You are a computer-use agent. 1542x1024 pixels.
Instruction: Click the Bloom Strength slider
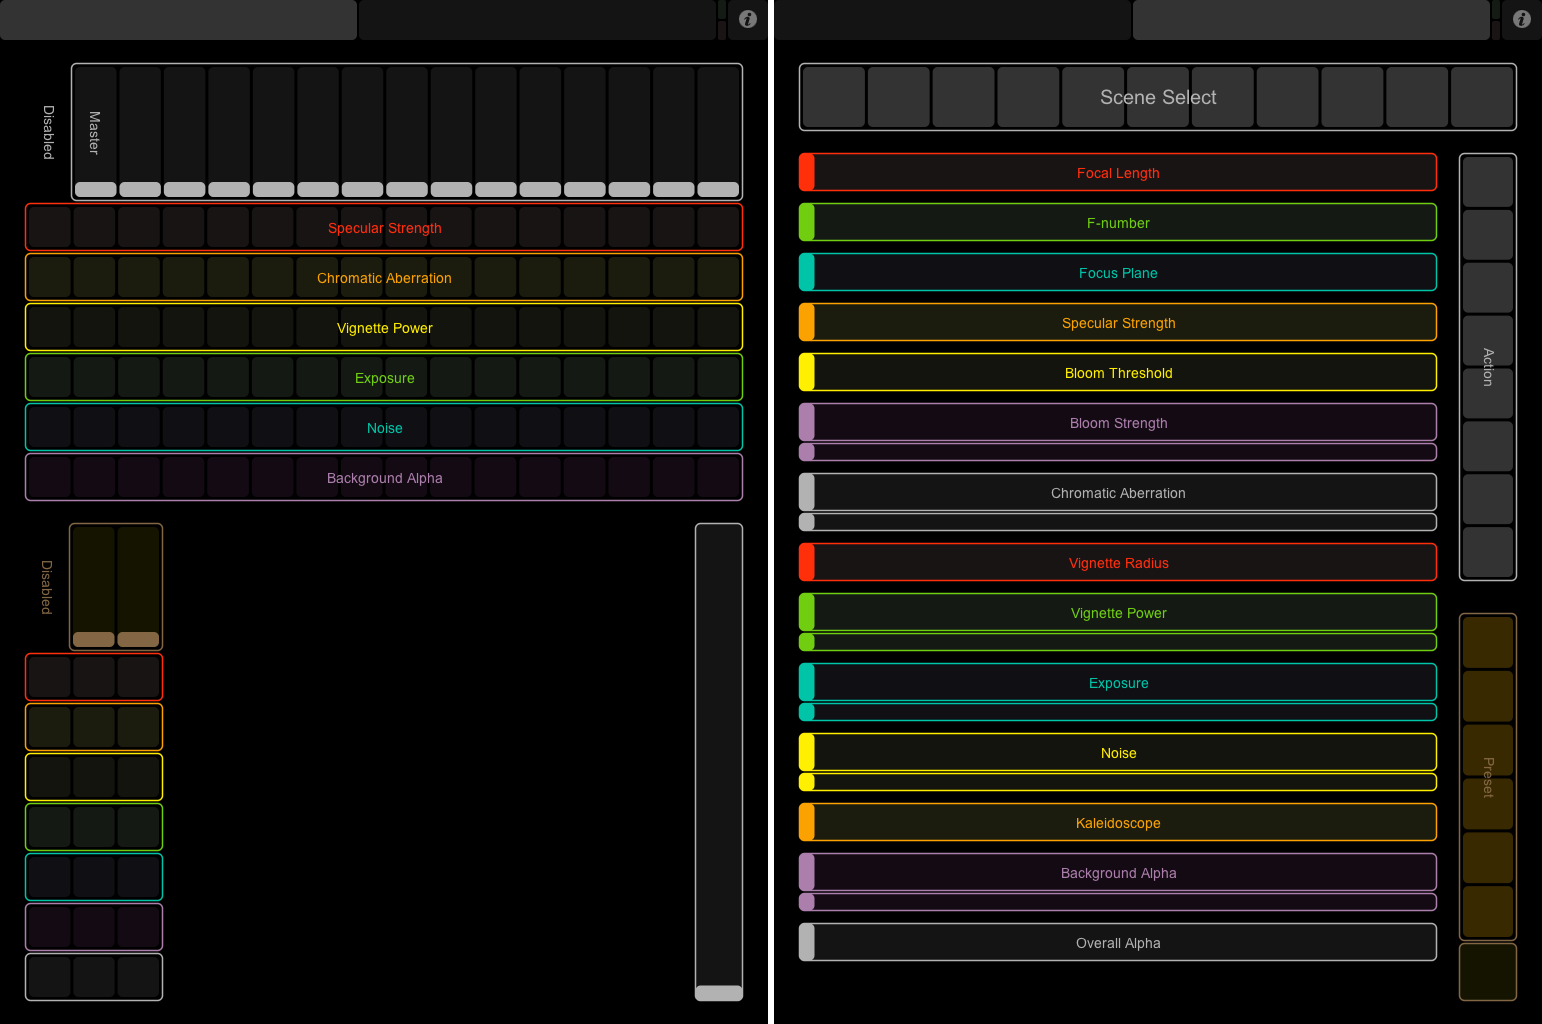pos(1118,423)
